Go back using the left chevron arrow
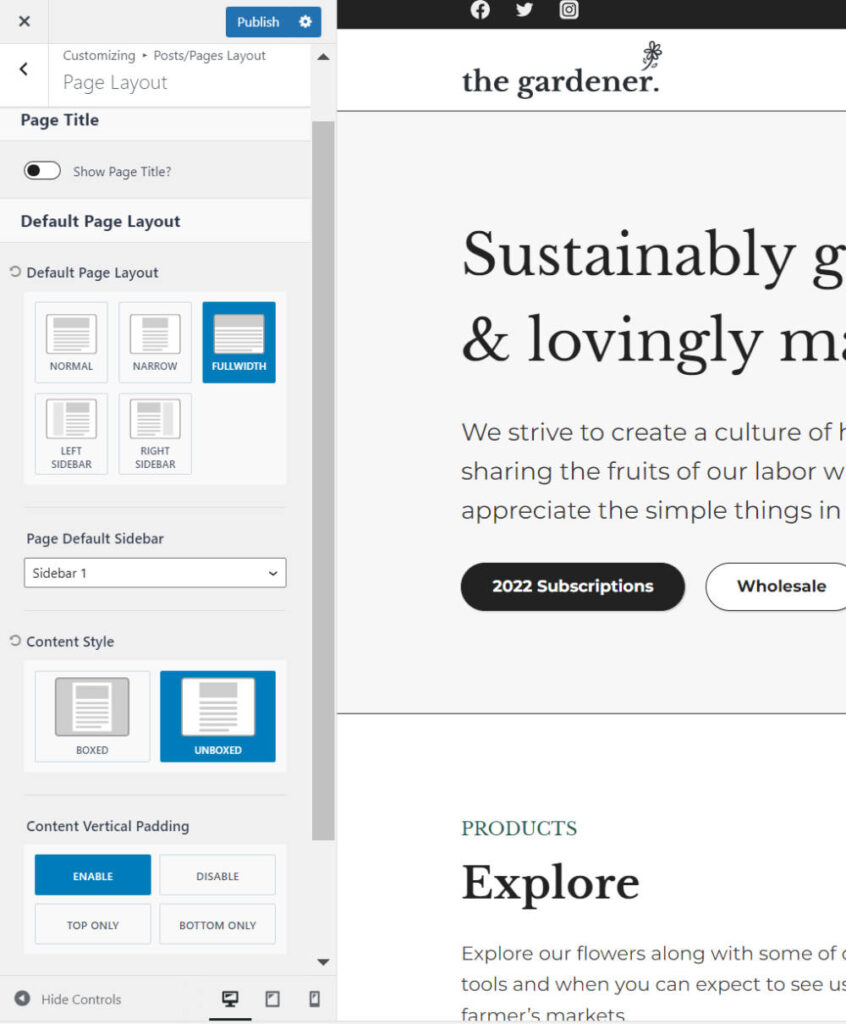This screenshot has width=846, height=1024. click(24, 69)
